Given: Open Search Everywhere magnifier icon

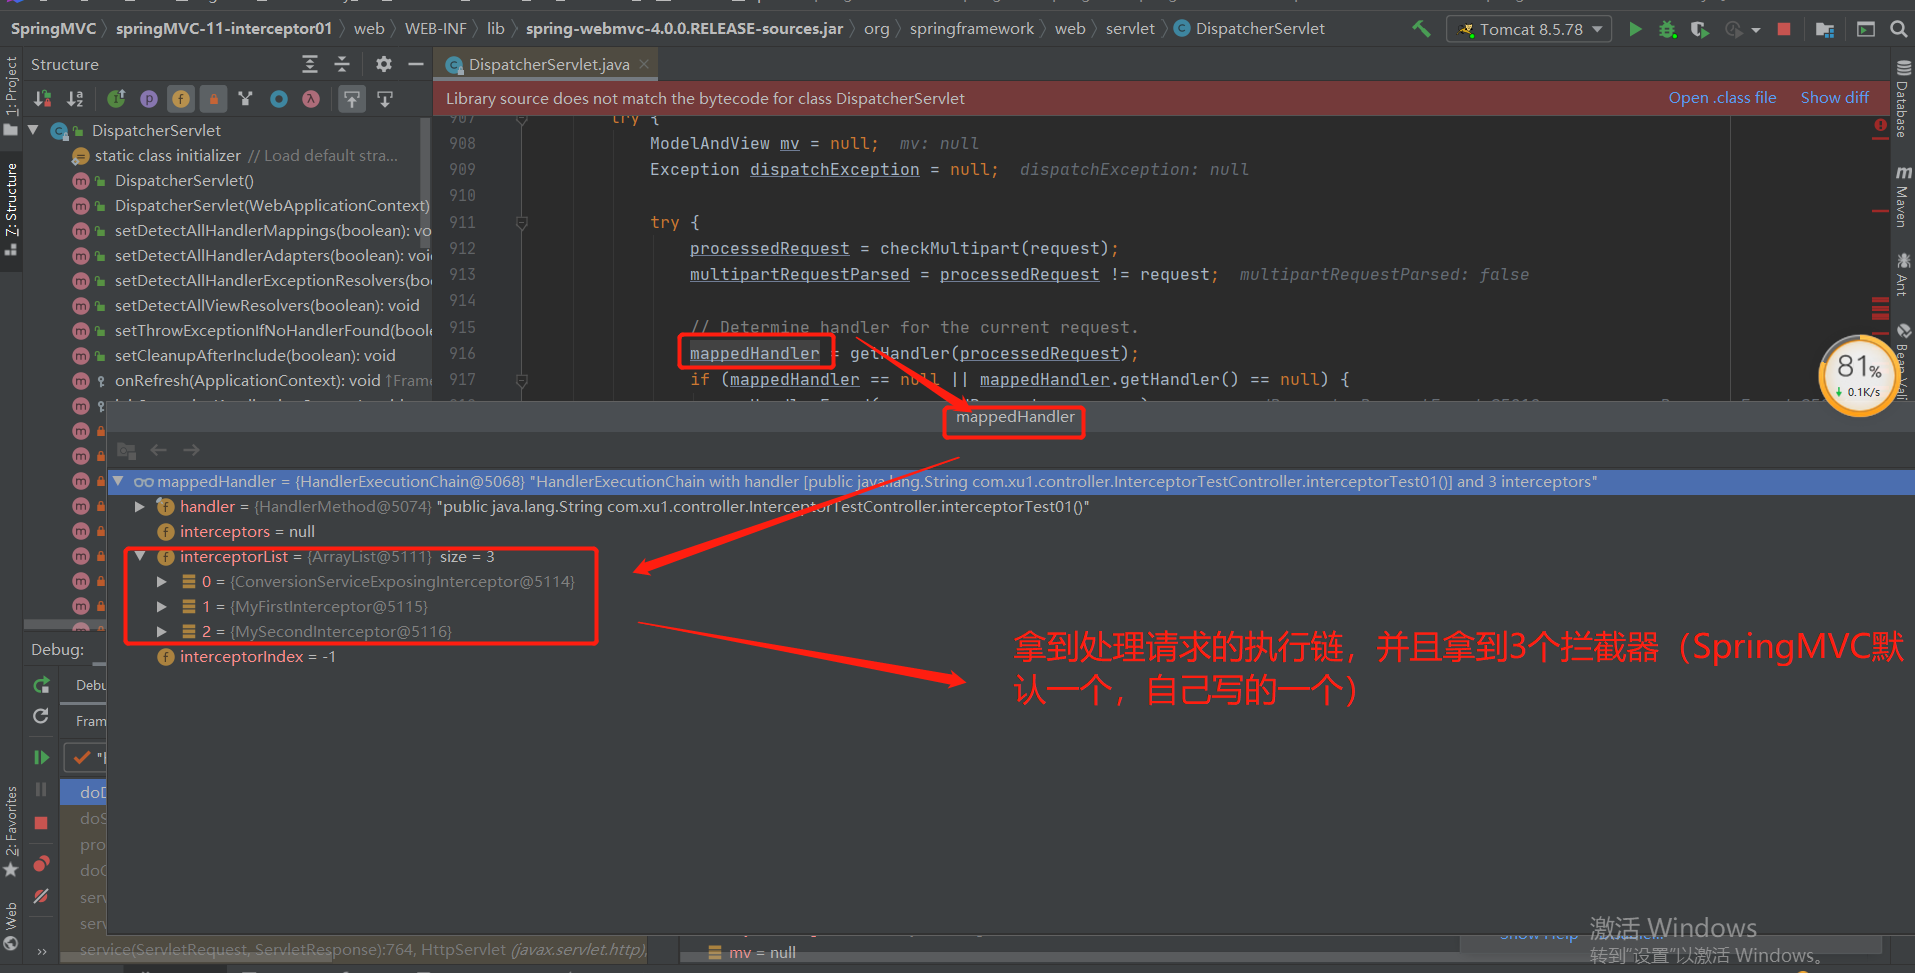Looking at the screenshot, I should 1898,29.
